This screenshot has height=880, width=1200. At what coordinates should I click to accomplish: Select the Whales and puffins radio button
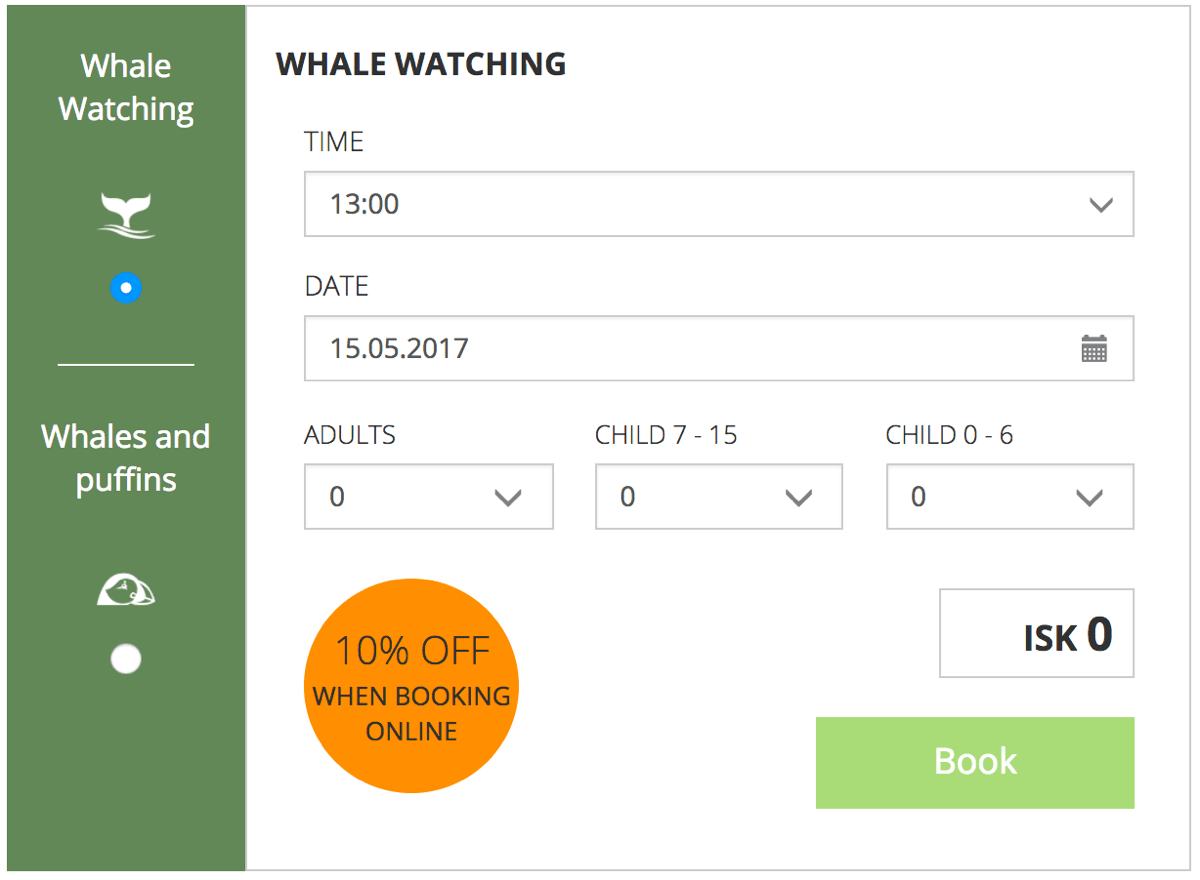click(126, 659)
